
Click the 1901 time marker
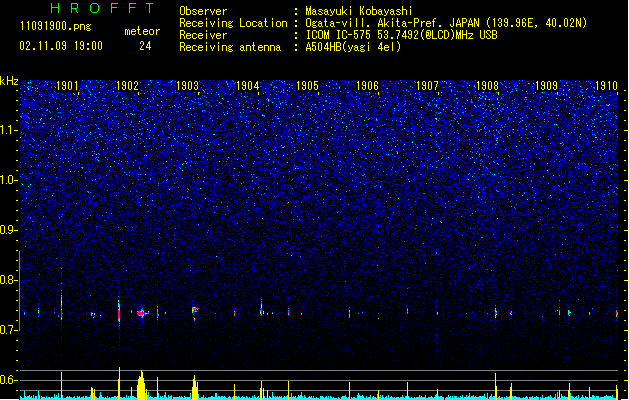[x=67, y=86]
